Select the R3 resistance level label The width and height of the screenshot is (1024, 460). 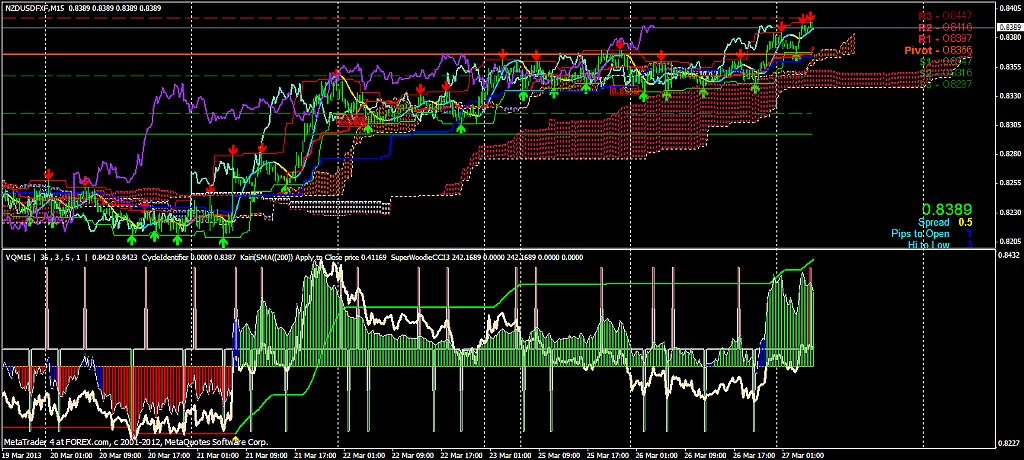point(945,15)
